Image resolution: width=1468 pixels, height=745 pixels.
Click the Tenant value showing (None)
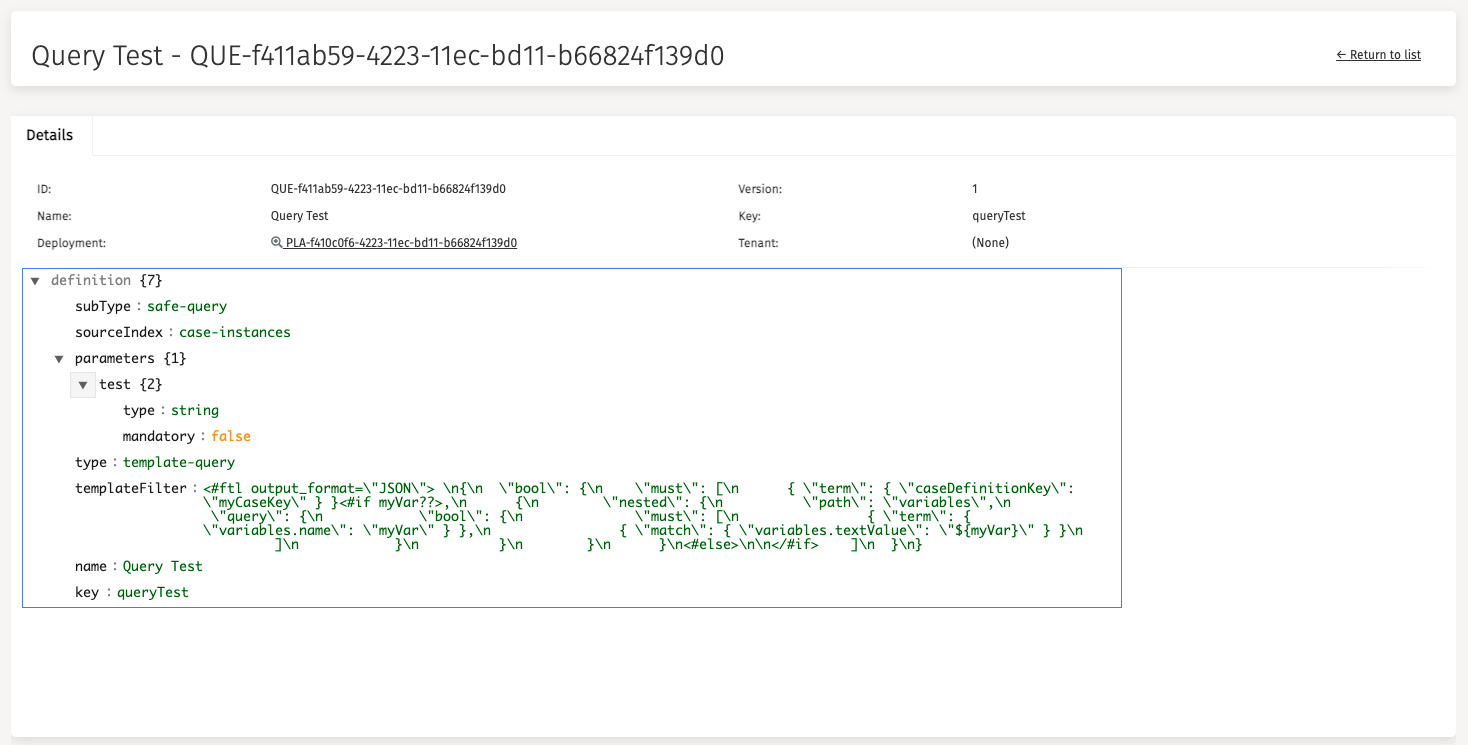[x=990, y=242]
